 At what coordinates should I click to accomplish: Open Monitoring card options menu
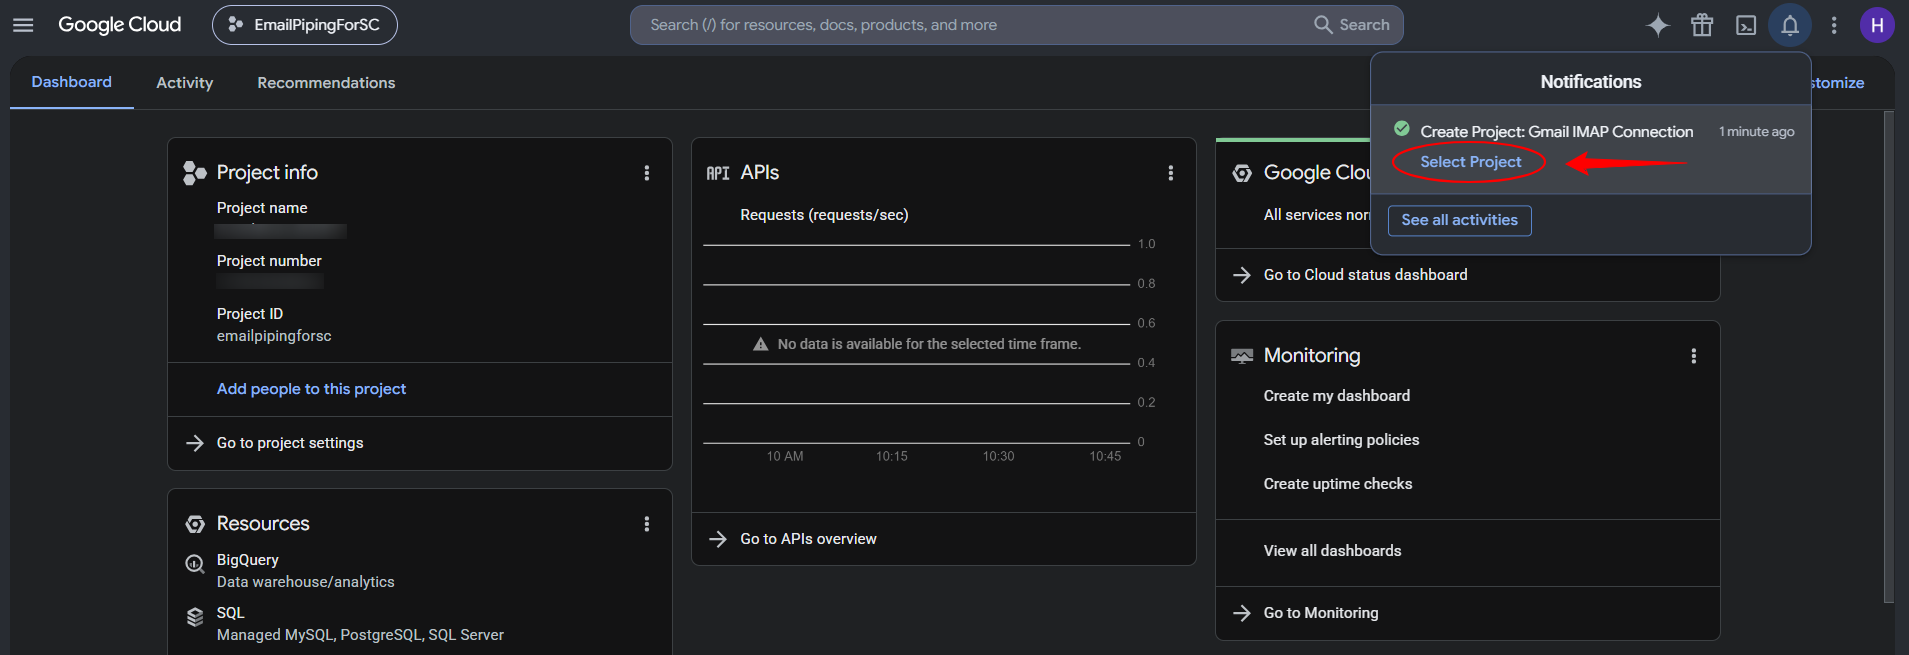1694,356
